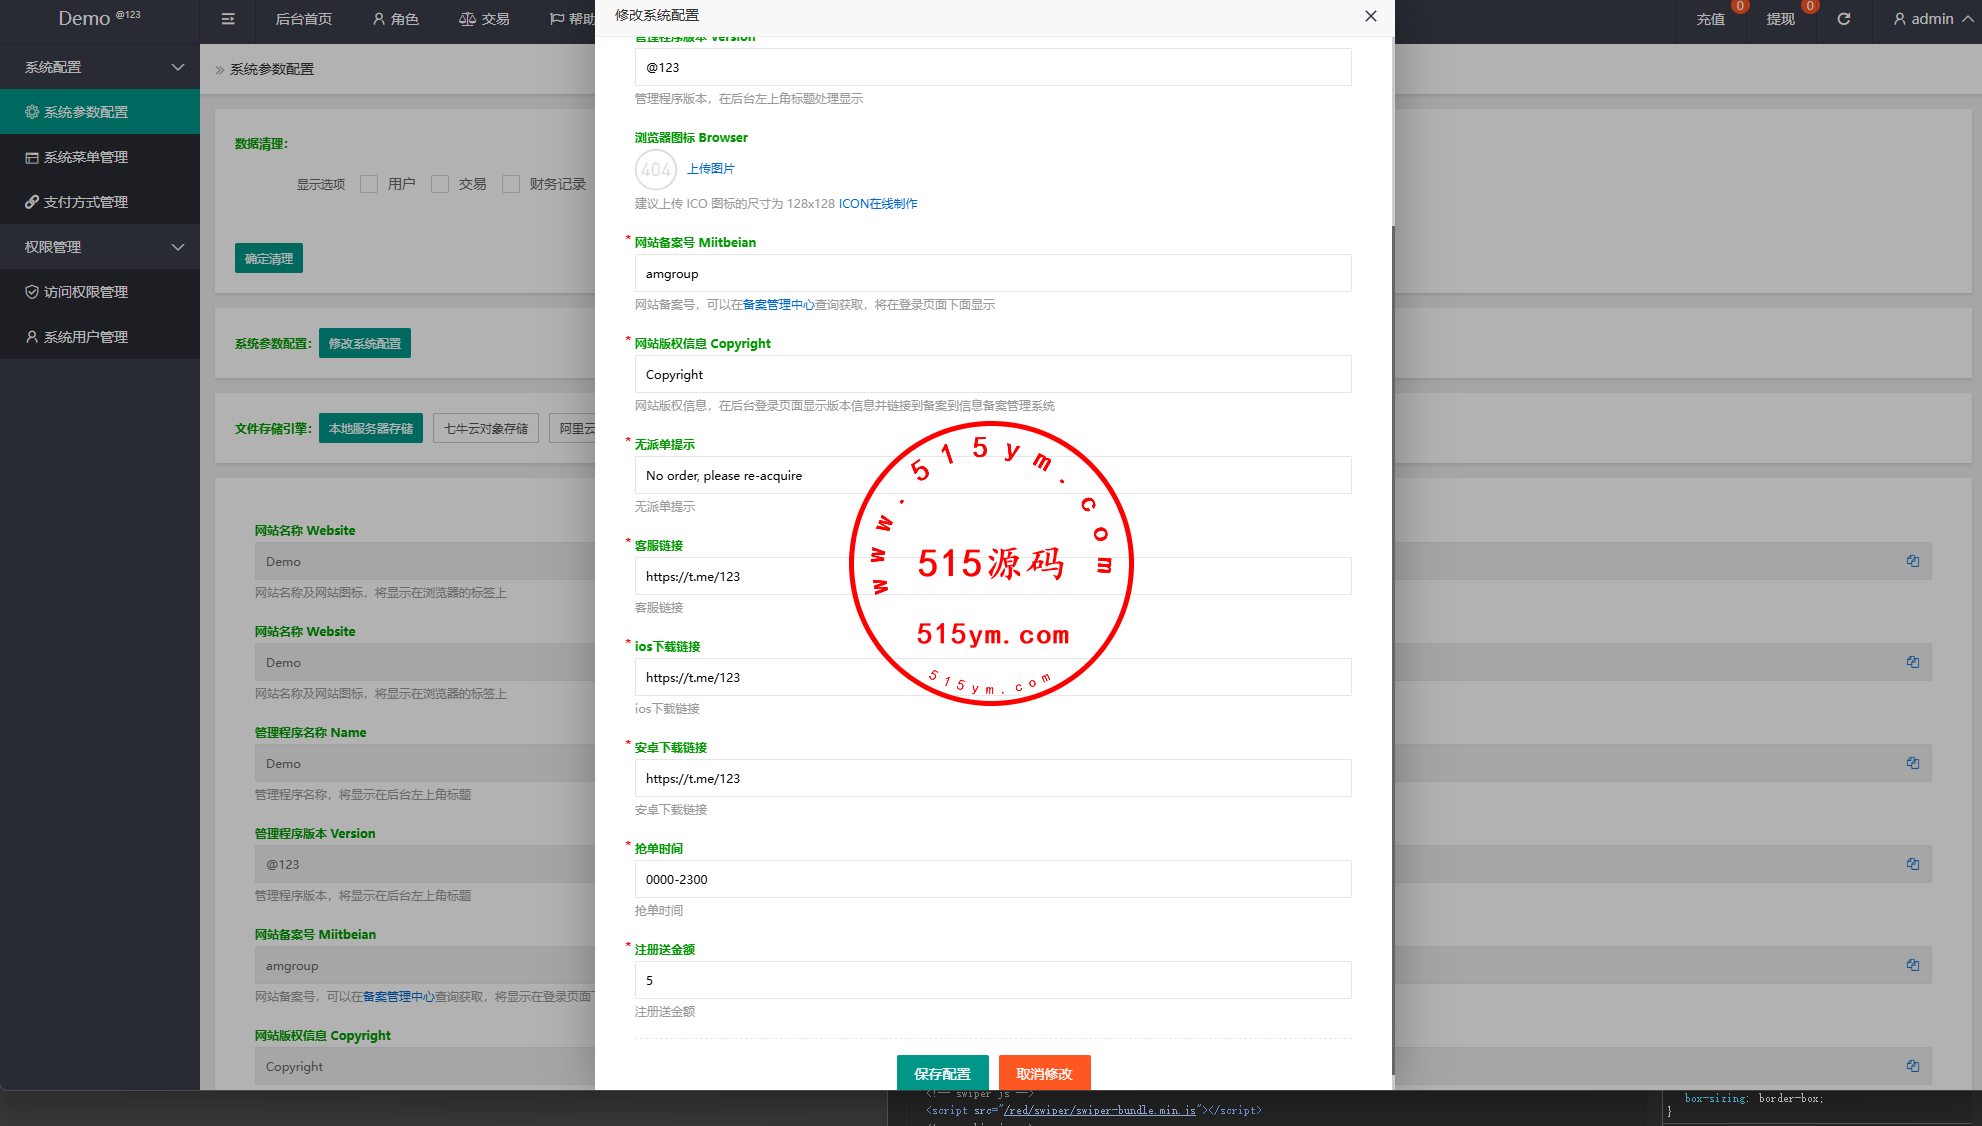Click the hamburger menu collapse icon
This screenshot has height=1126, width=1982.
(x=228, y=19)
